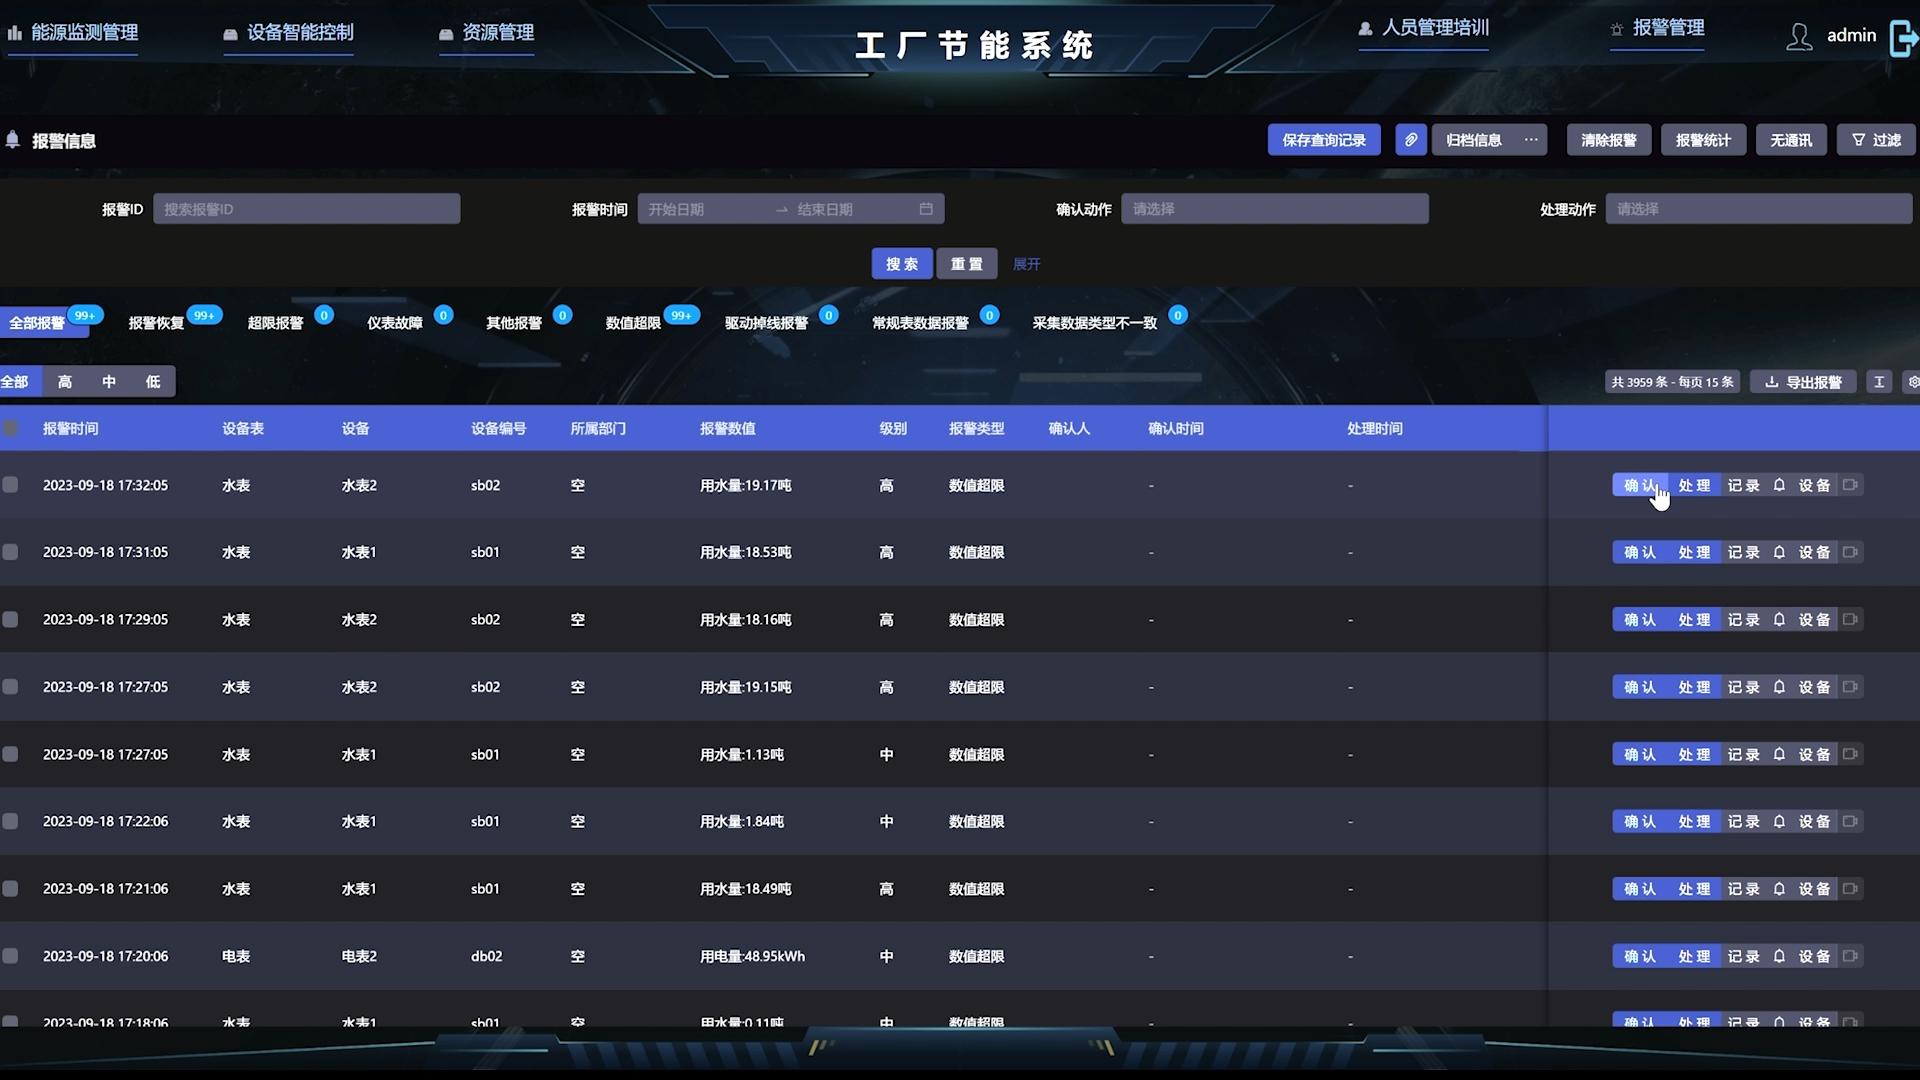Open 人员管理培训 menu
Screen dimensions: 1920x1080
[x=1423, y=28]
